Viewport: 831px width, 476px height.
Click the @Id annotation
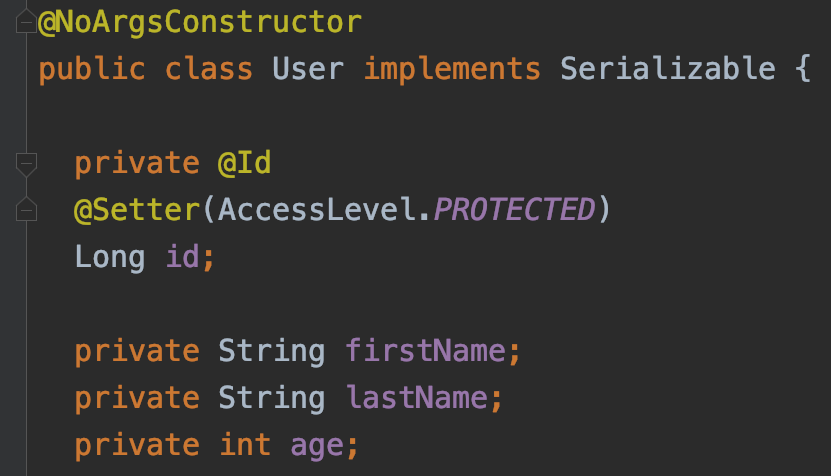[245, 163]
